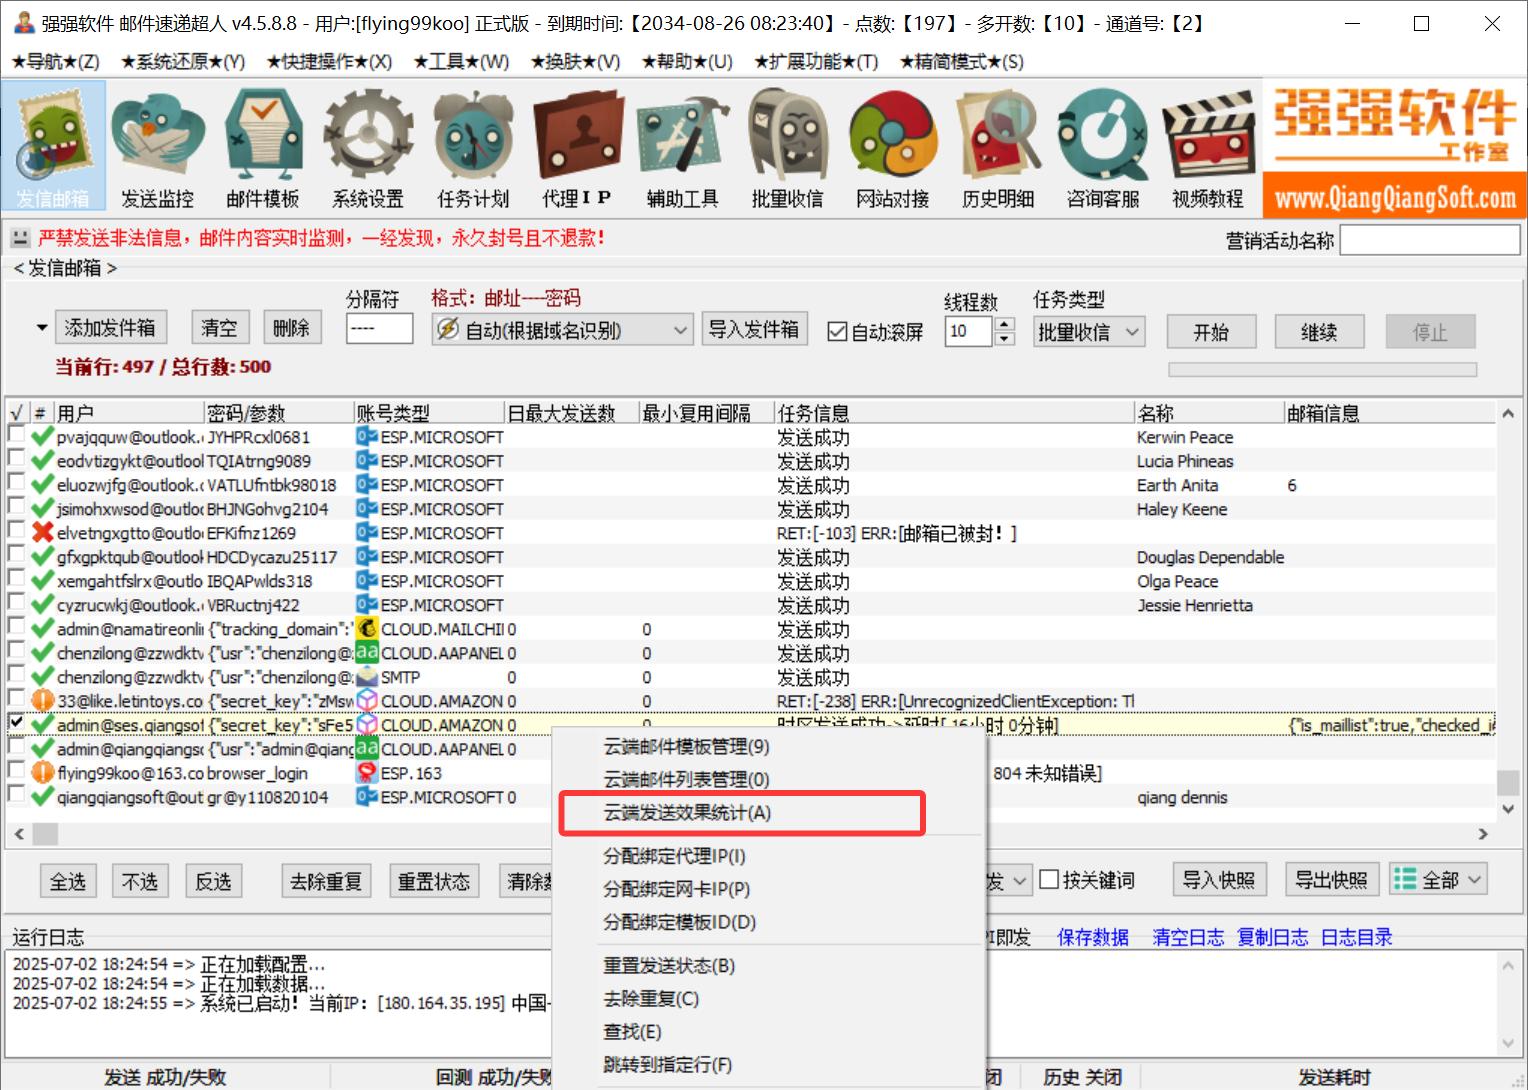The height and width of the screenshot is (1090, 1528).
Task: Click the 清空 clear button
Action: point(219,328)
